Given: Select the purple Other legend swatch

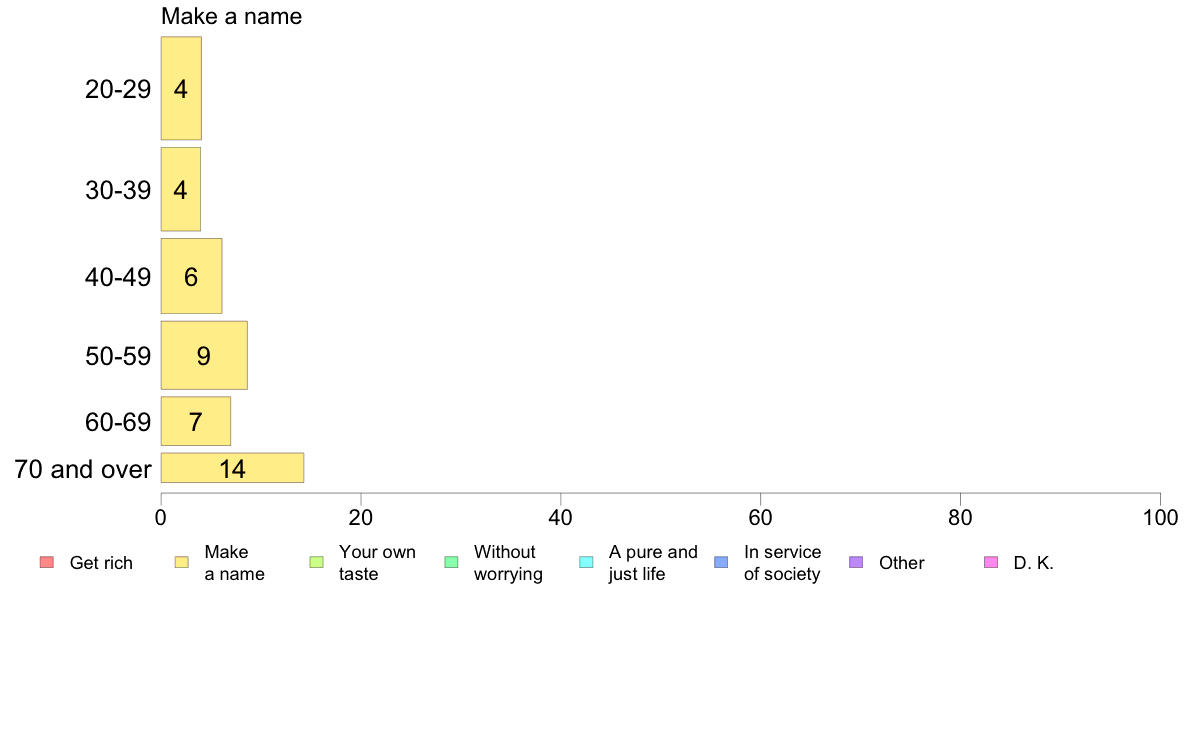Looking at the screenshot, I should tap(856, 562).
